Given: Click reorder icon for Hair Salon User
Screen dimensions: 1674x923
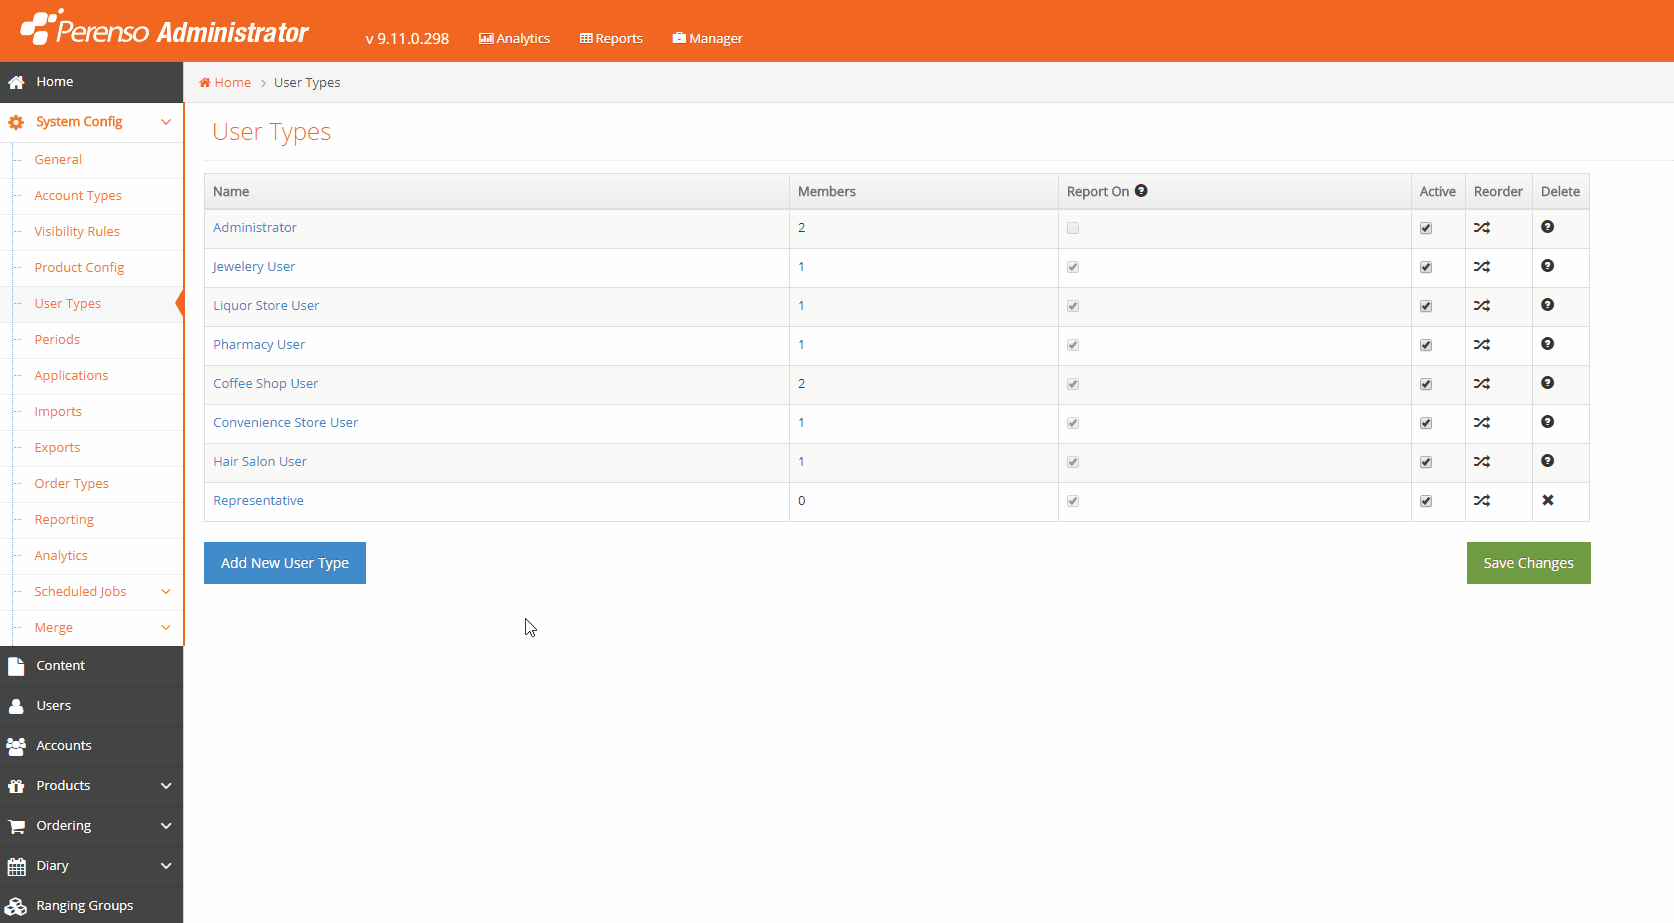Looking at the screenshot, I should [1482, 462].
